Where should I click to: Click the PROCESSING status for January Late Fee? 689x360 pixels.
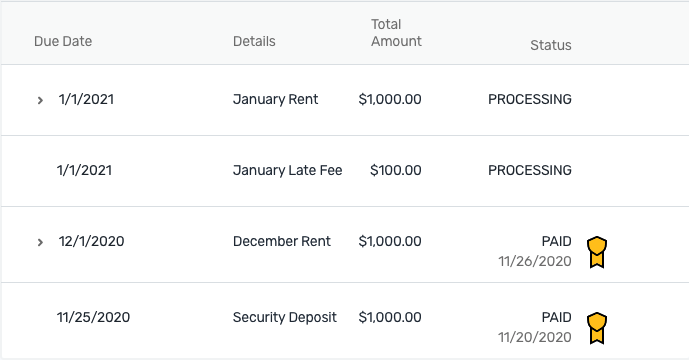529,170
